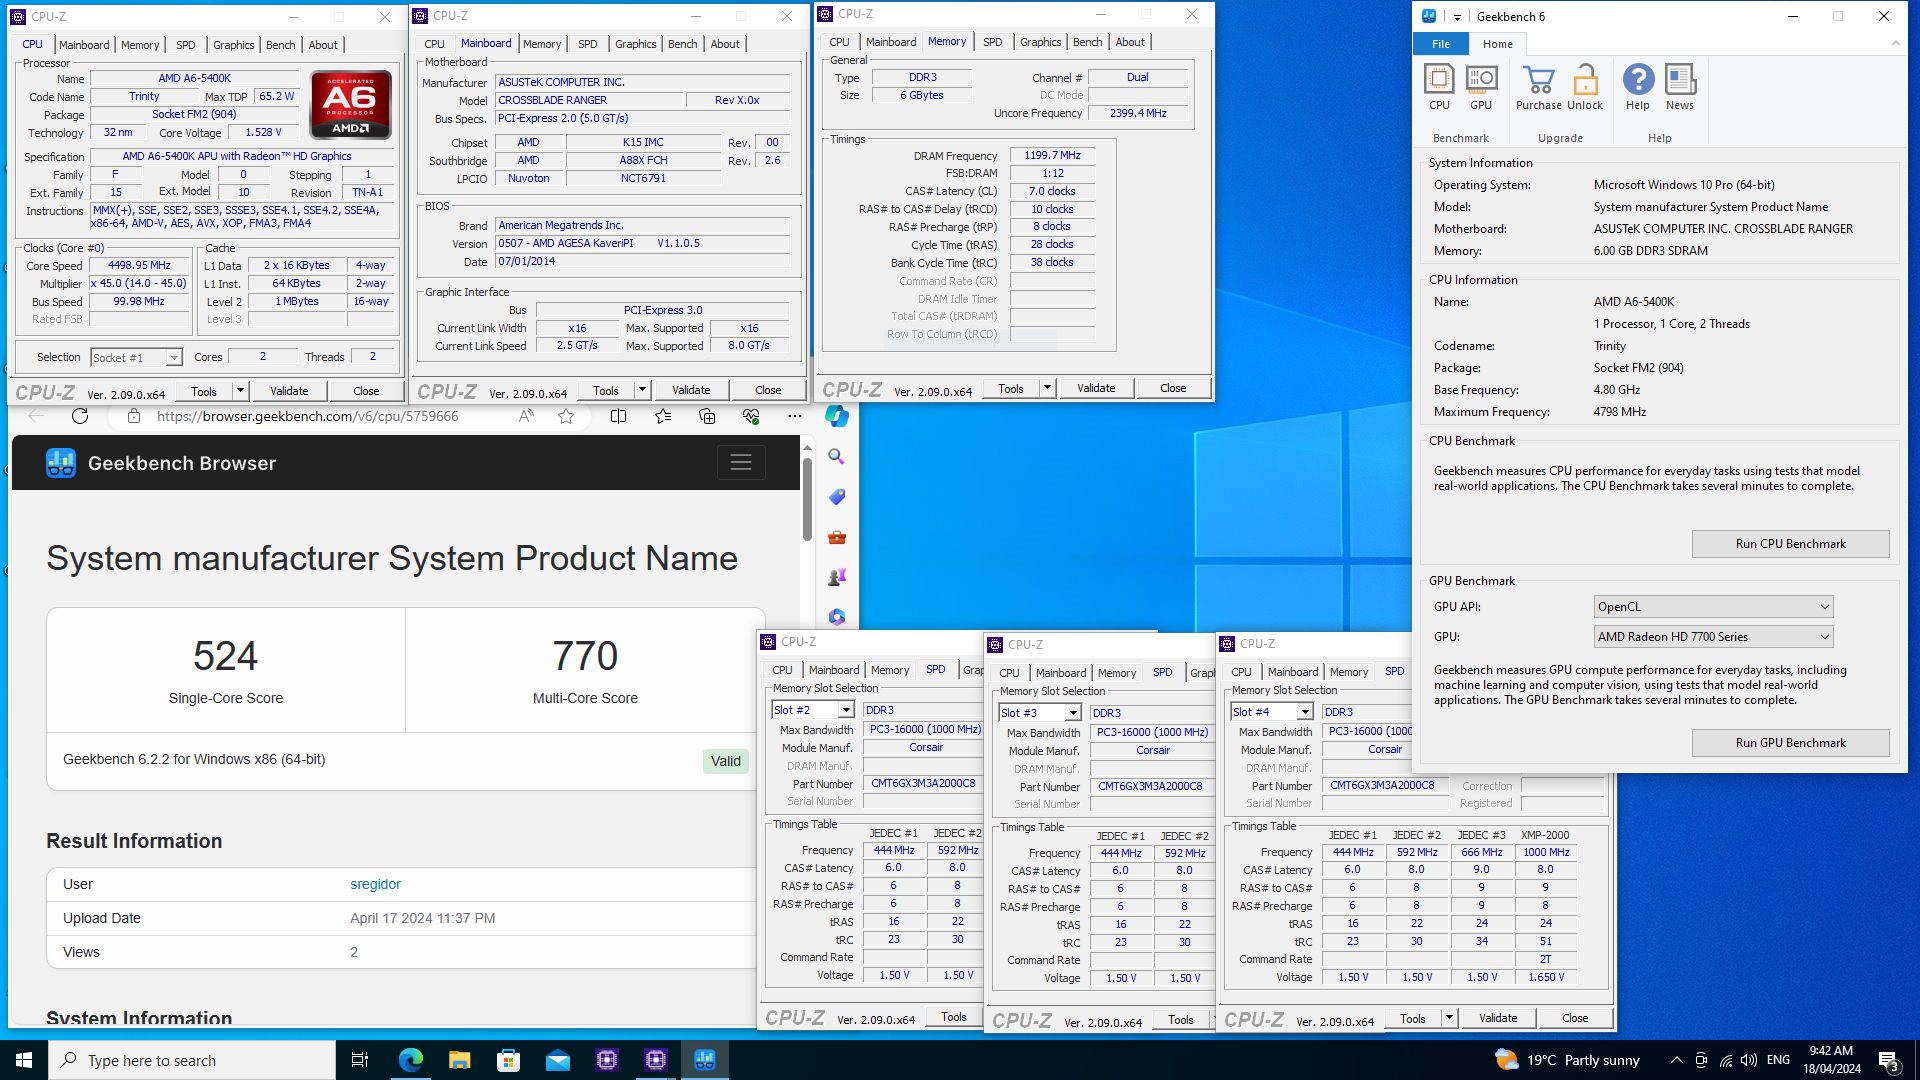Switch to SPD tab in CPU-Z Mainboard window
The width and height of the screenshot is (1920, 1080).
[588, 44]
